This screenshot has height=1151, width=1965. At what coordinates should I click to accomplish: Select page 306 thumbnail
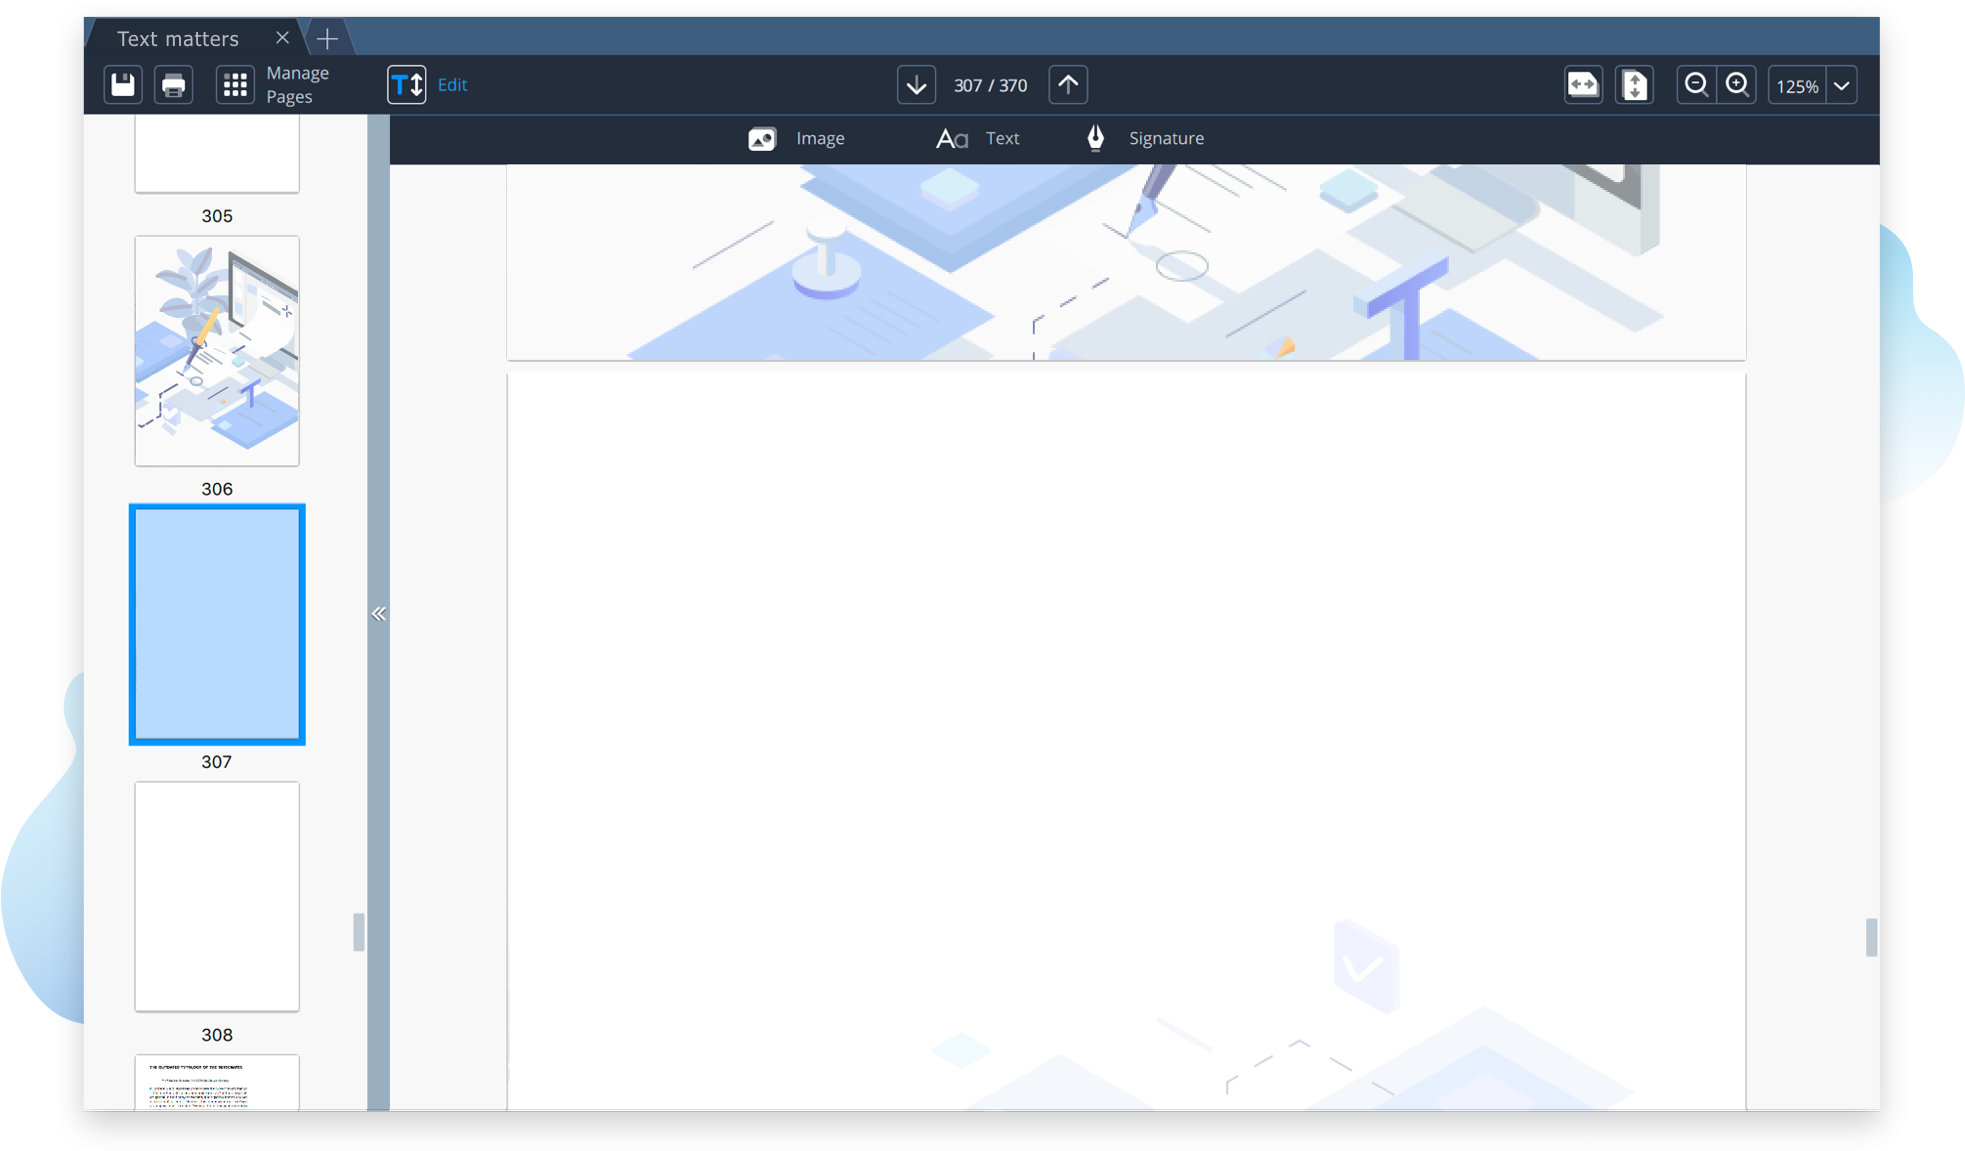coord(217,351)
